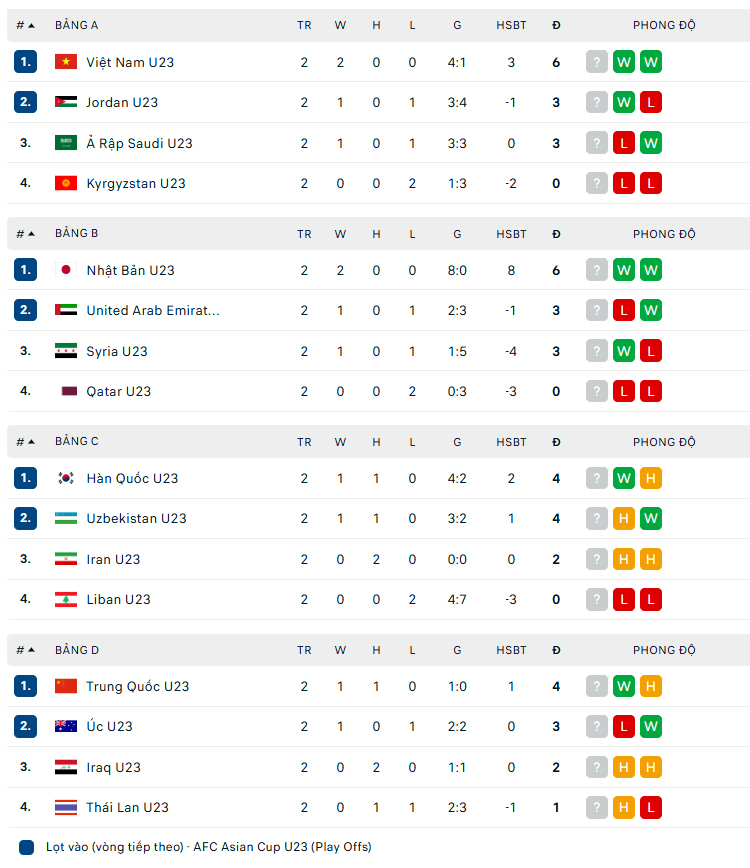Sort Bảng B using the # arrow
The width and height of the screenshot is (750, 868).
[x=31, y=233]
